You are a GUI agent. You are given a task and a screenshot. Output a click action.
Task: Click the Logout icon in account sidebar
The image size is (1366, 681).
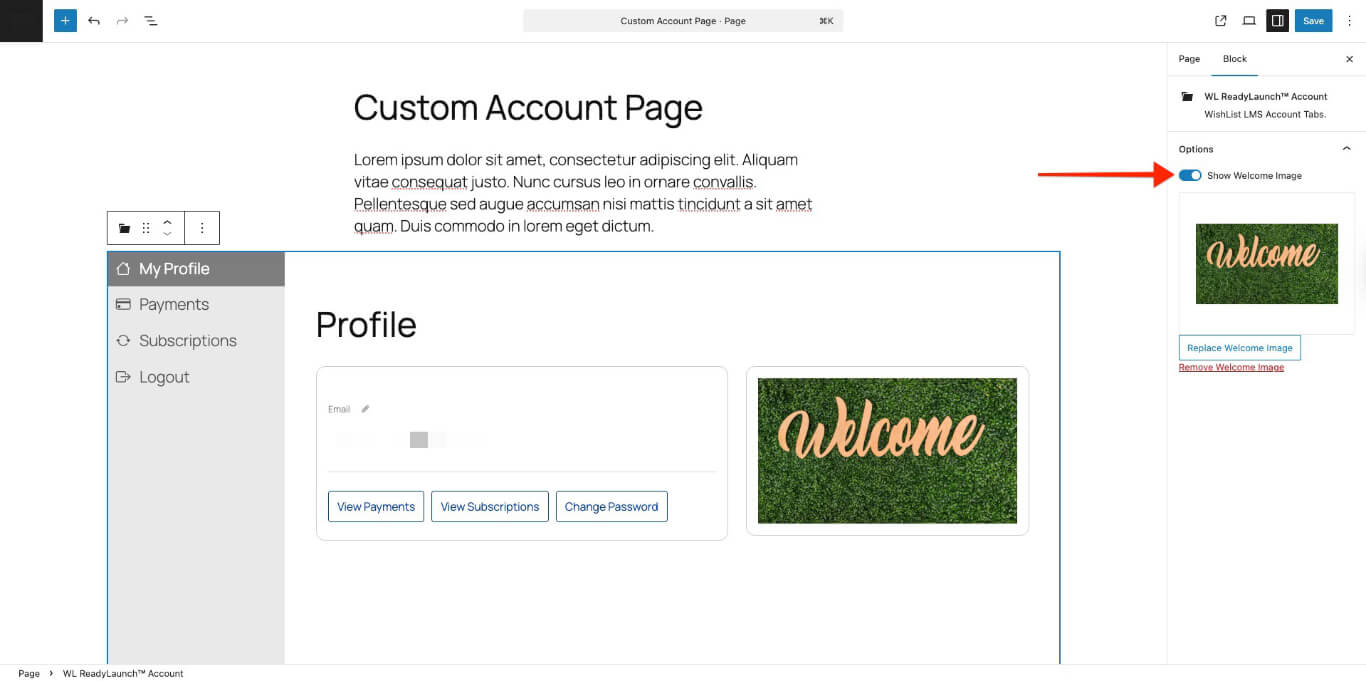122,377
